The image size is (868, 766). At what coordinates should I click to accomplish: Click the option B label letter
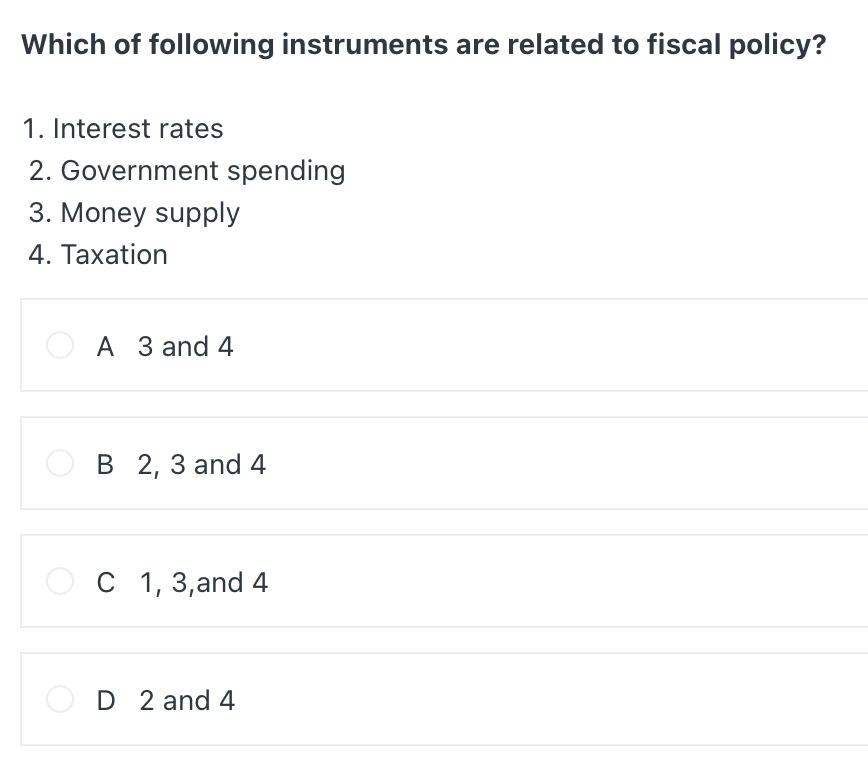(x=105, y=463)
